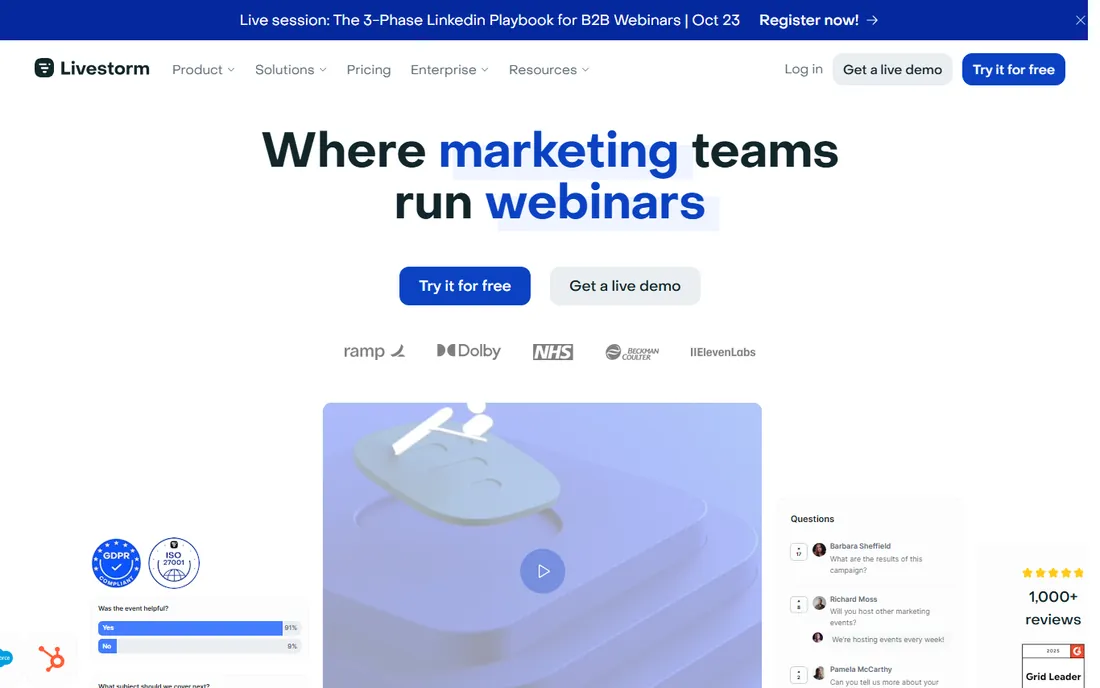The height and width of the screenshot is (688, 1100).
Task: Click the live session announcement text
Action: point(490,20)
